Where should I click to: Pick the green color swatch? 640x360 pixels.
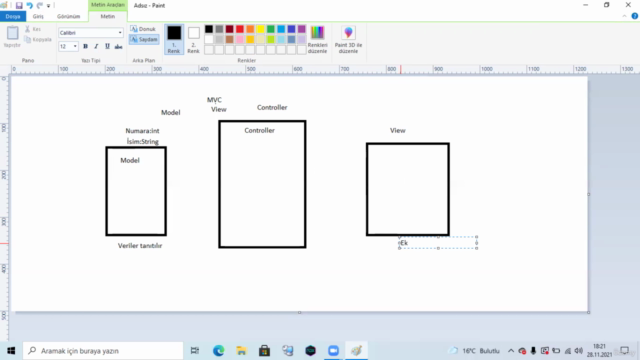271,29
